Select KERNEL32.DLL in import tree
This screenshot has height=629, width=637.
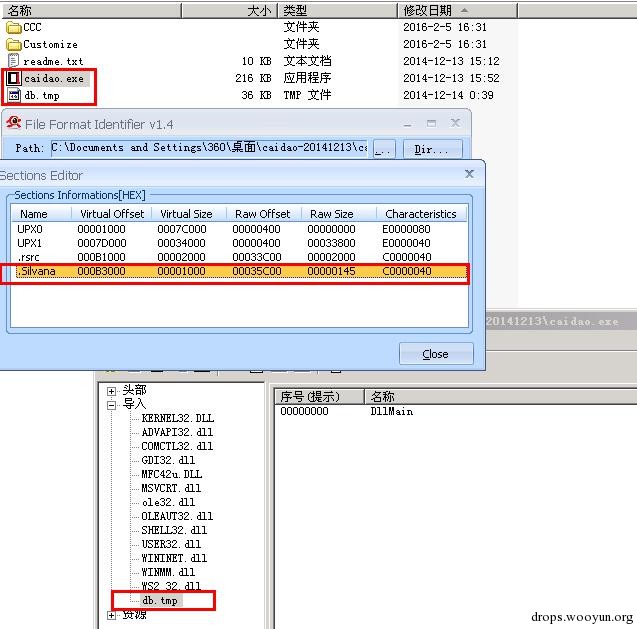pos(178,418)
